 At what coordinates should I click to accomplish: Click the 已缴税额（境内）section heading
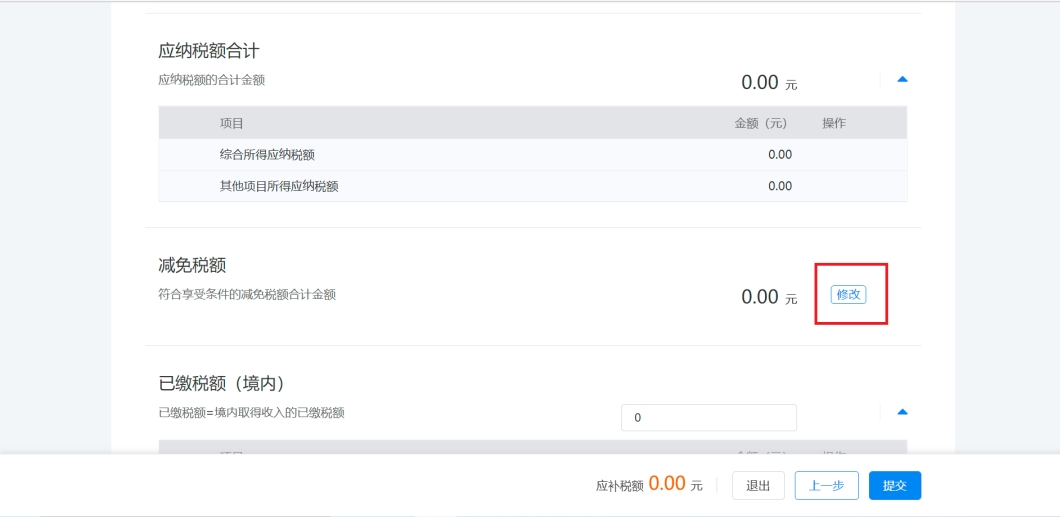click(x=221, y=384)
